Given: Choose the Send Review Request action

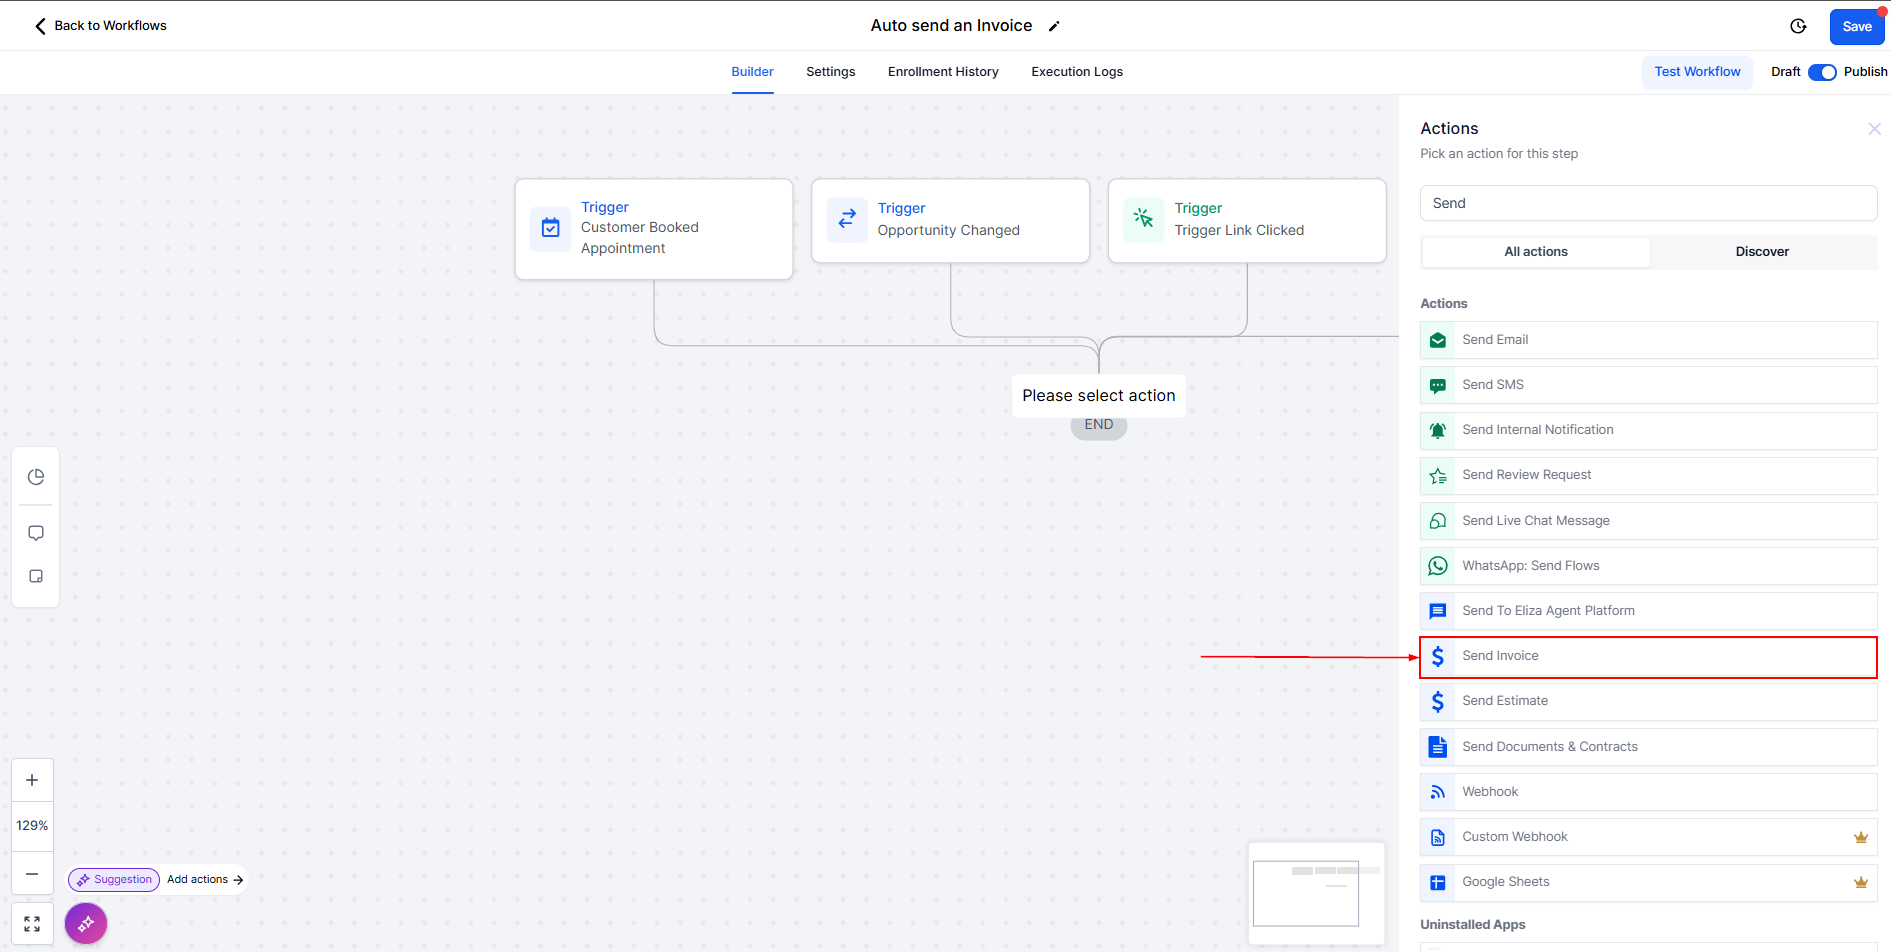Looking at the screenshot, I should click(1648, 476).
